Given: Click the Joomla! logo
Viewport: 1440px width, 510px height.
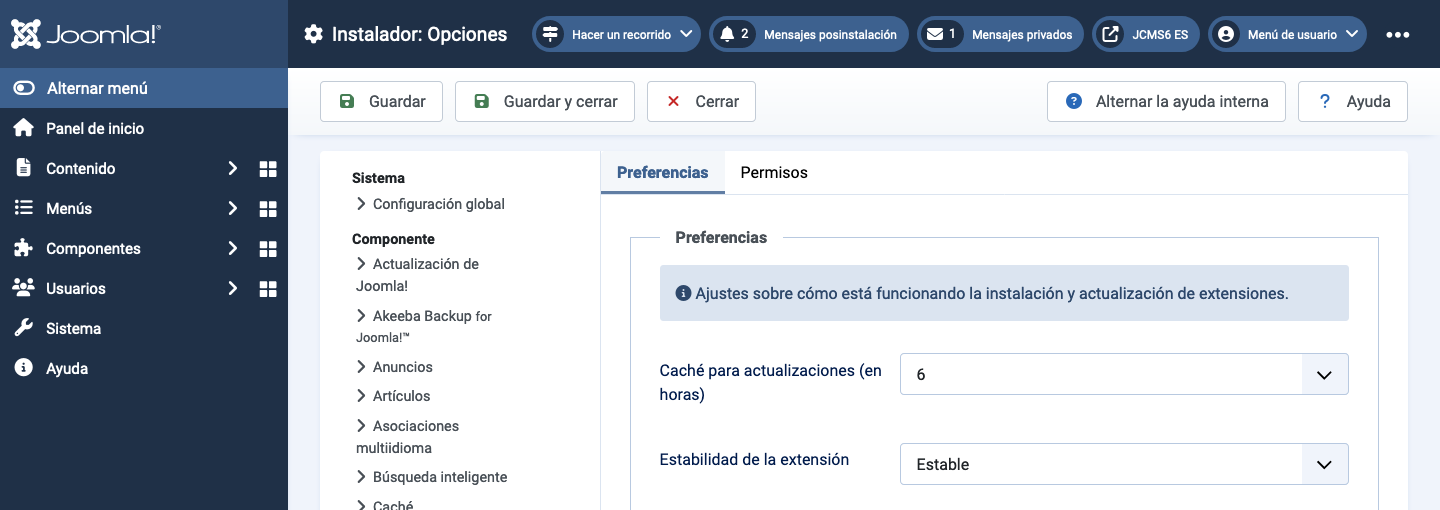Looking at the screenshot, I should (x=86, y=34).
